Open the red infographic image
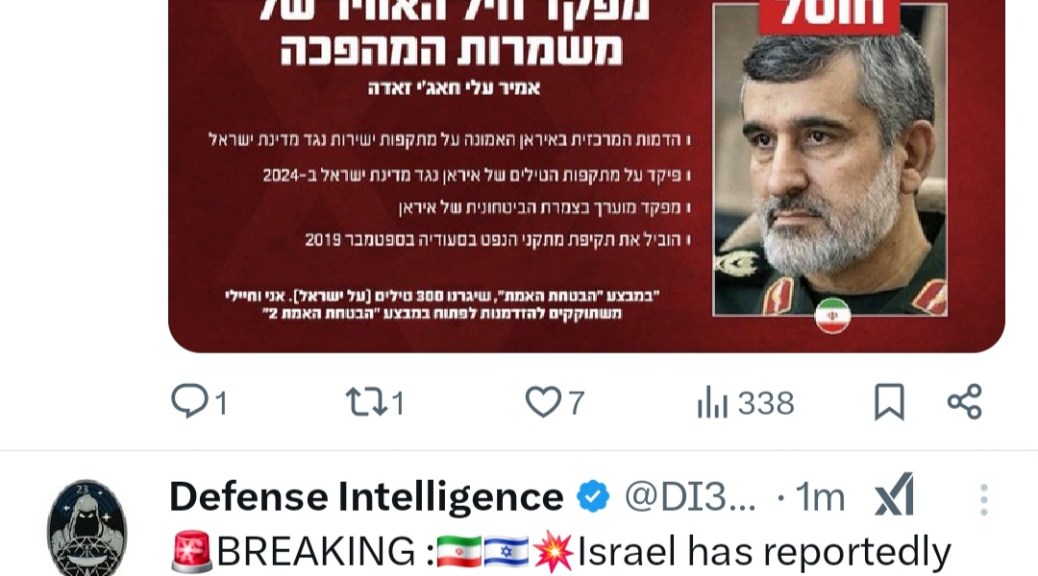Viewport: 1038px width, 576px height. (x=587, y=175)
